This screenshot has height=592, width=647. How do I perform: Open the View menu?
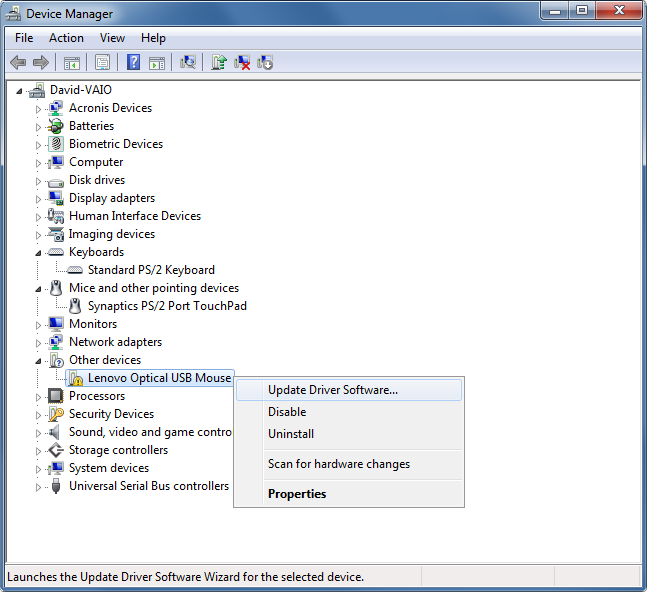(112, 38)
